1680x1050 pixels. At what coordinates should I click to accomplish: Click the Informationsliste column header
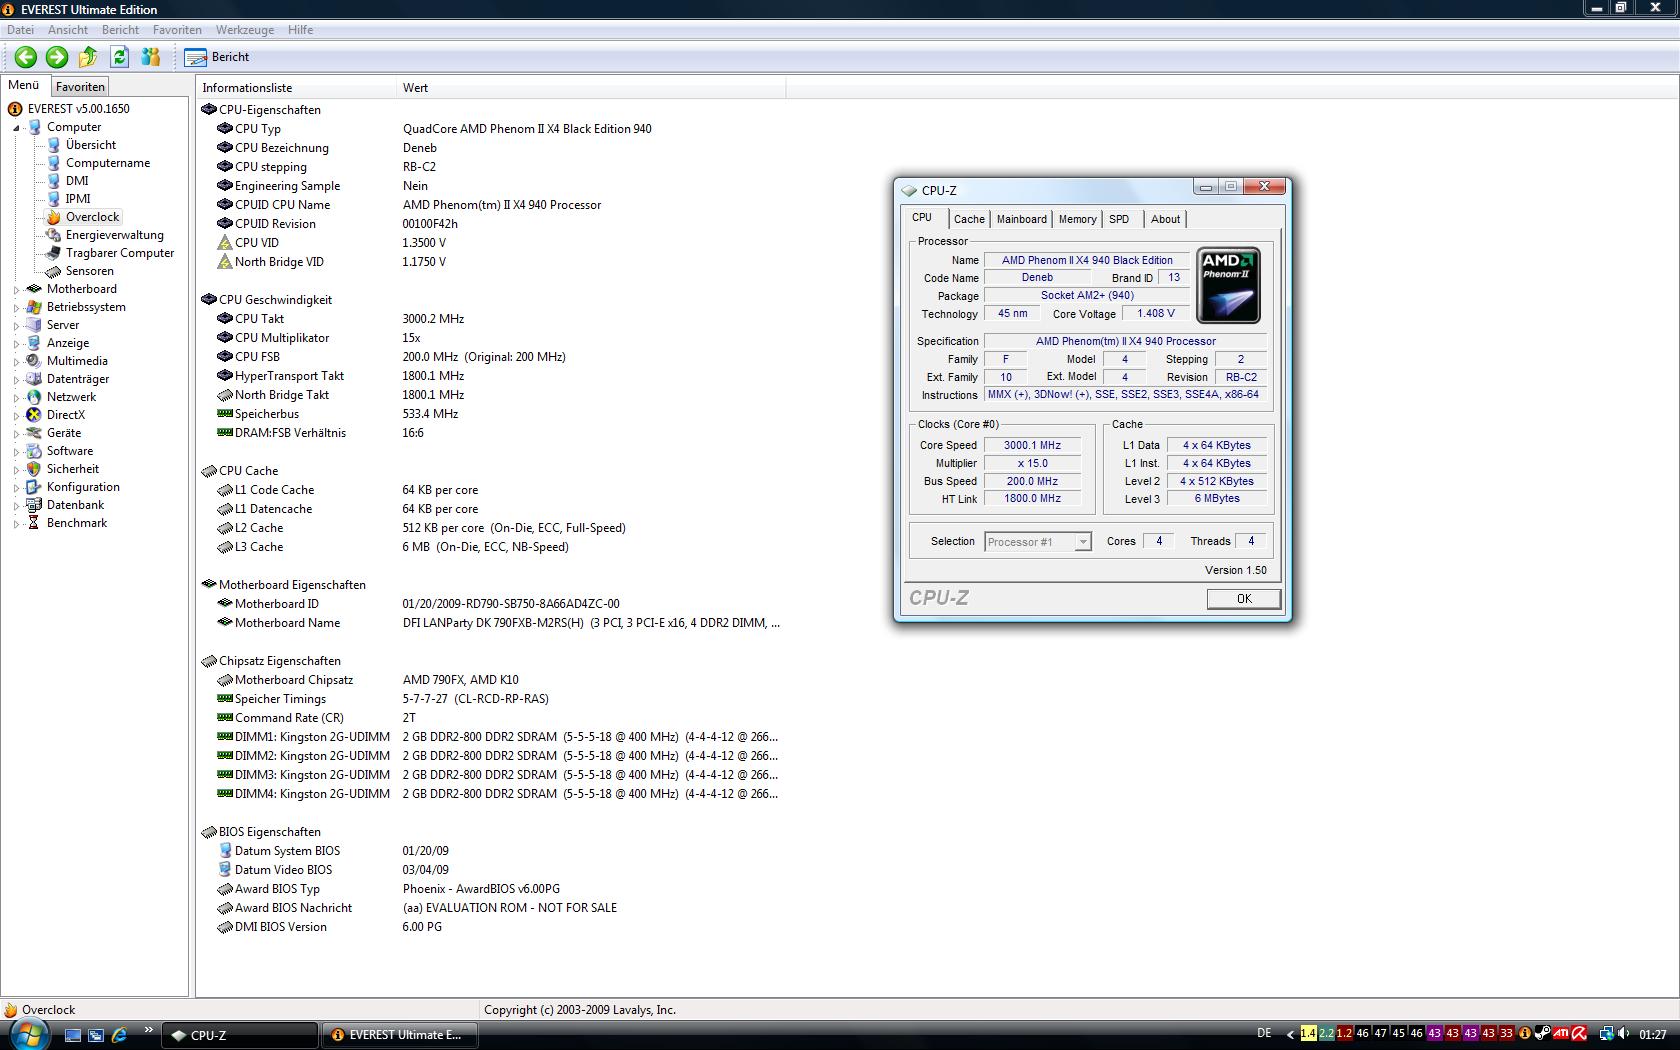[x=297, y=88]
